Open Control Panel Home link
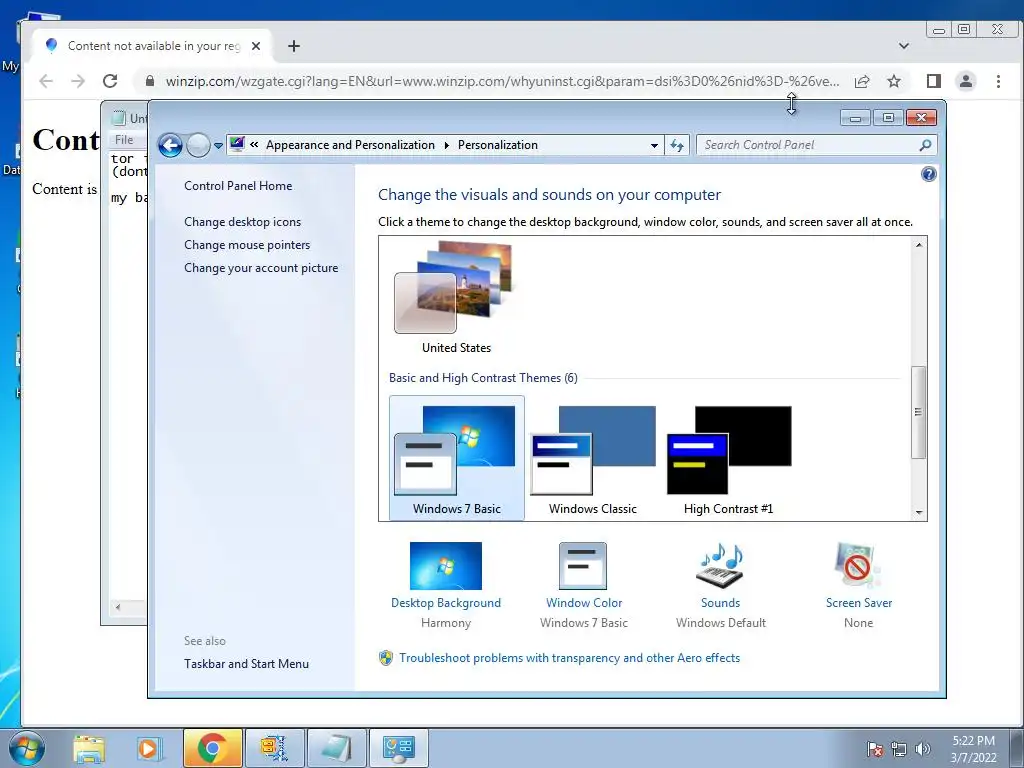 tap(238, 185)
